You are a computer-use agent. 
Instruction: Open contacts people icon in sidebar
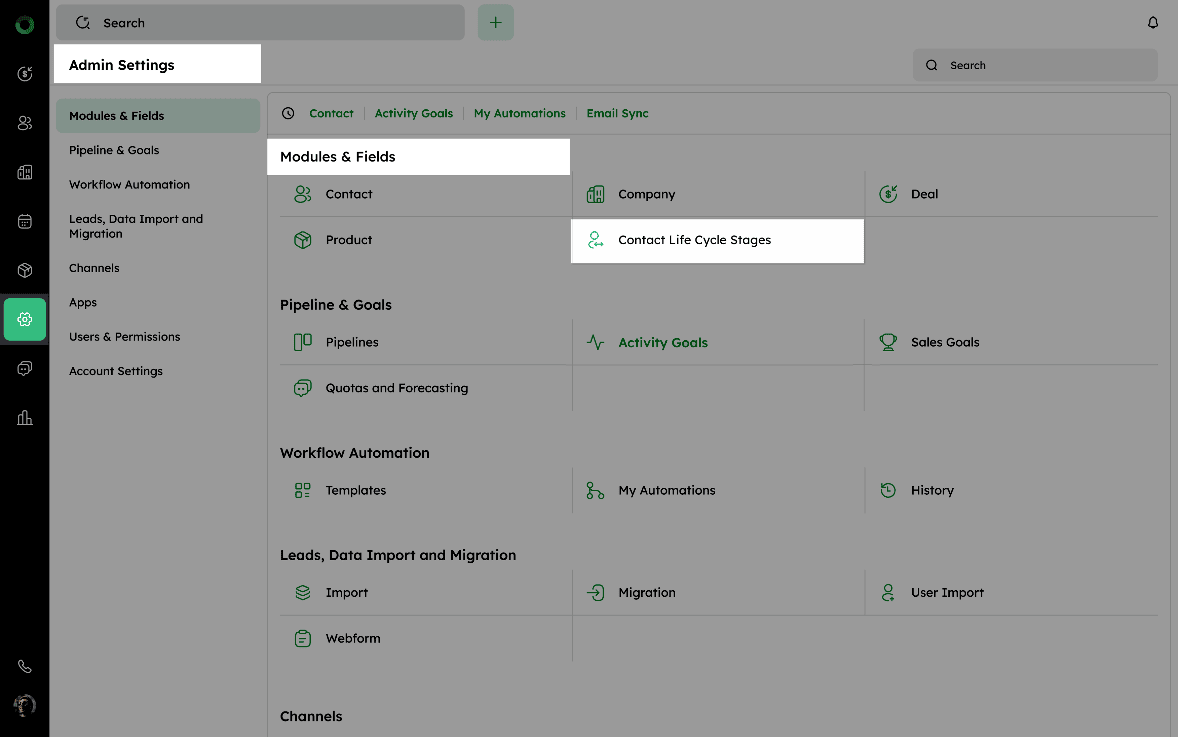pos(25,123)
